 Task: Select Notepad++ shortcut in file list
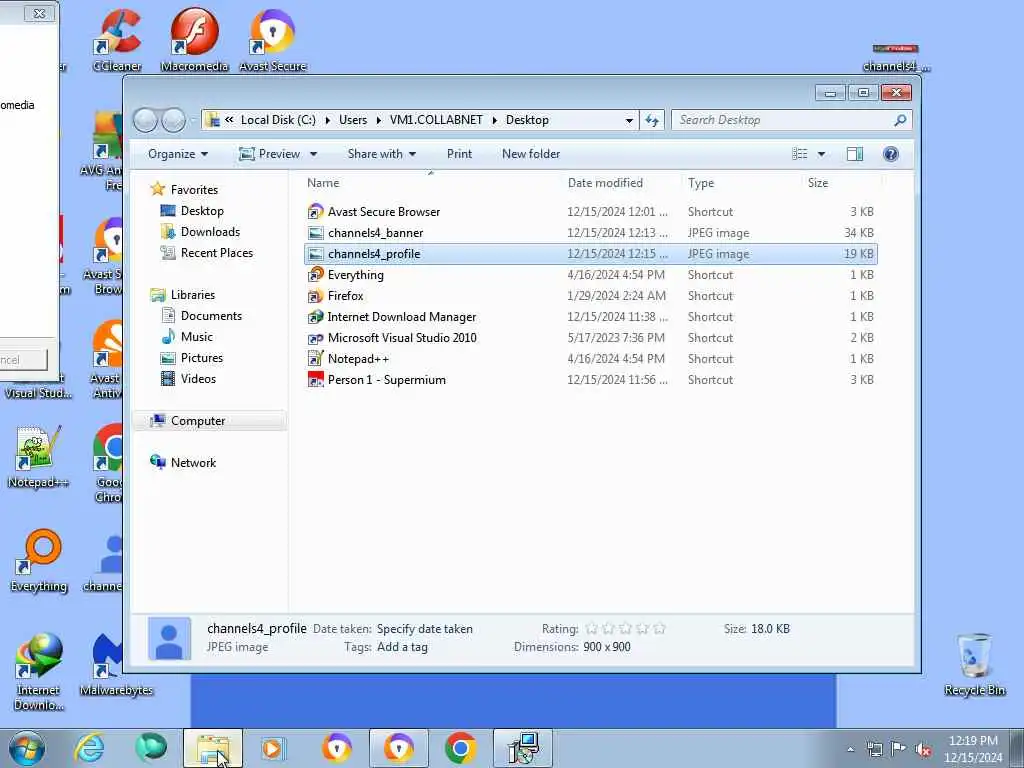590,359
